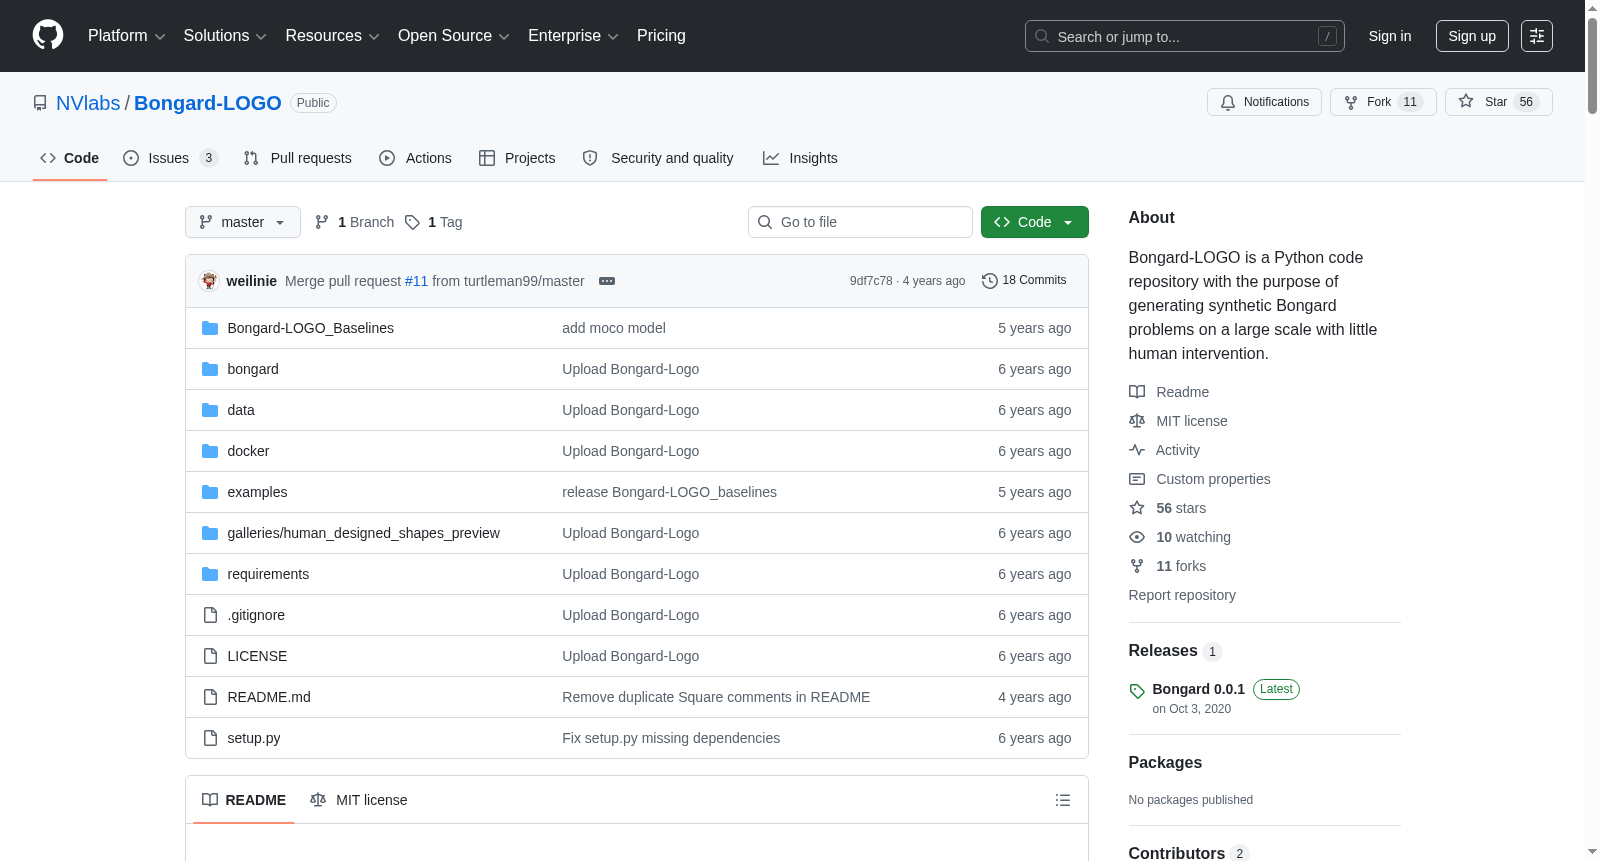The height and width of the screenshot is (861, 1600).
Task: Open 'Remove duplicate Square comments in README' commit
Action: [x=716, y=697]
